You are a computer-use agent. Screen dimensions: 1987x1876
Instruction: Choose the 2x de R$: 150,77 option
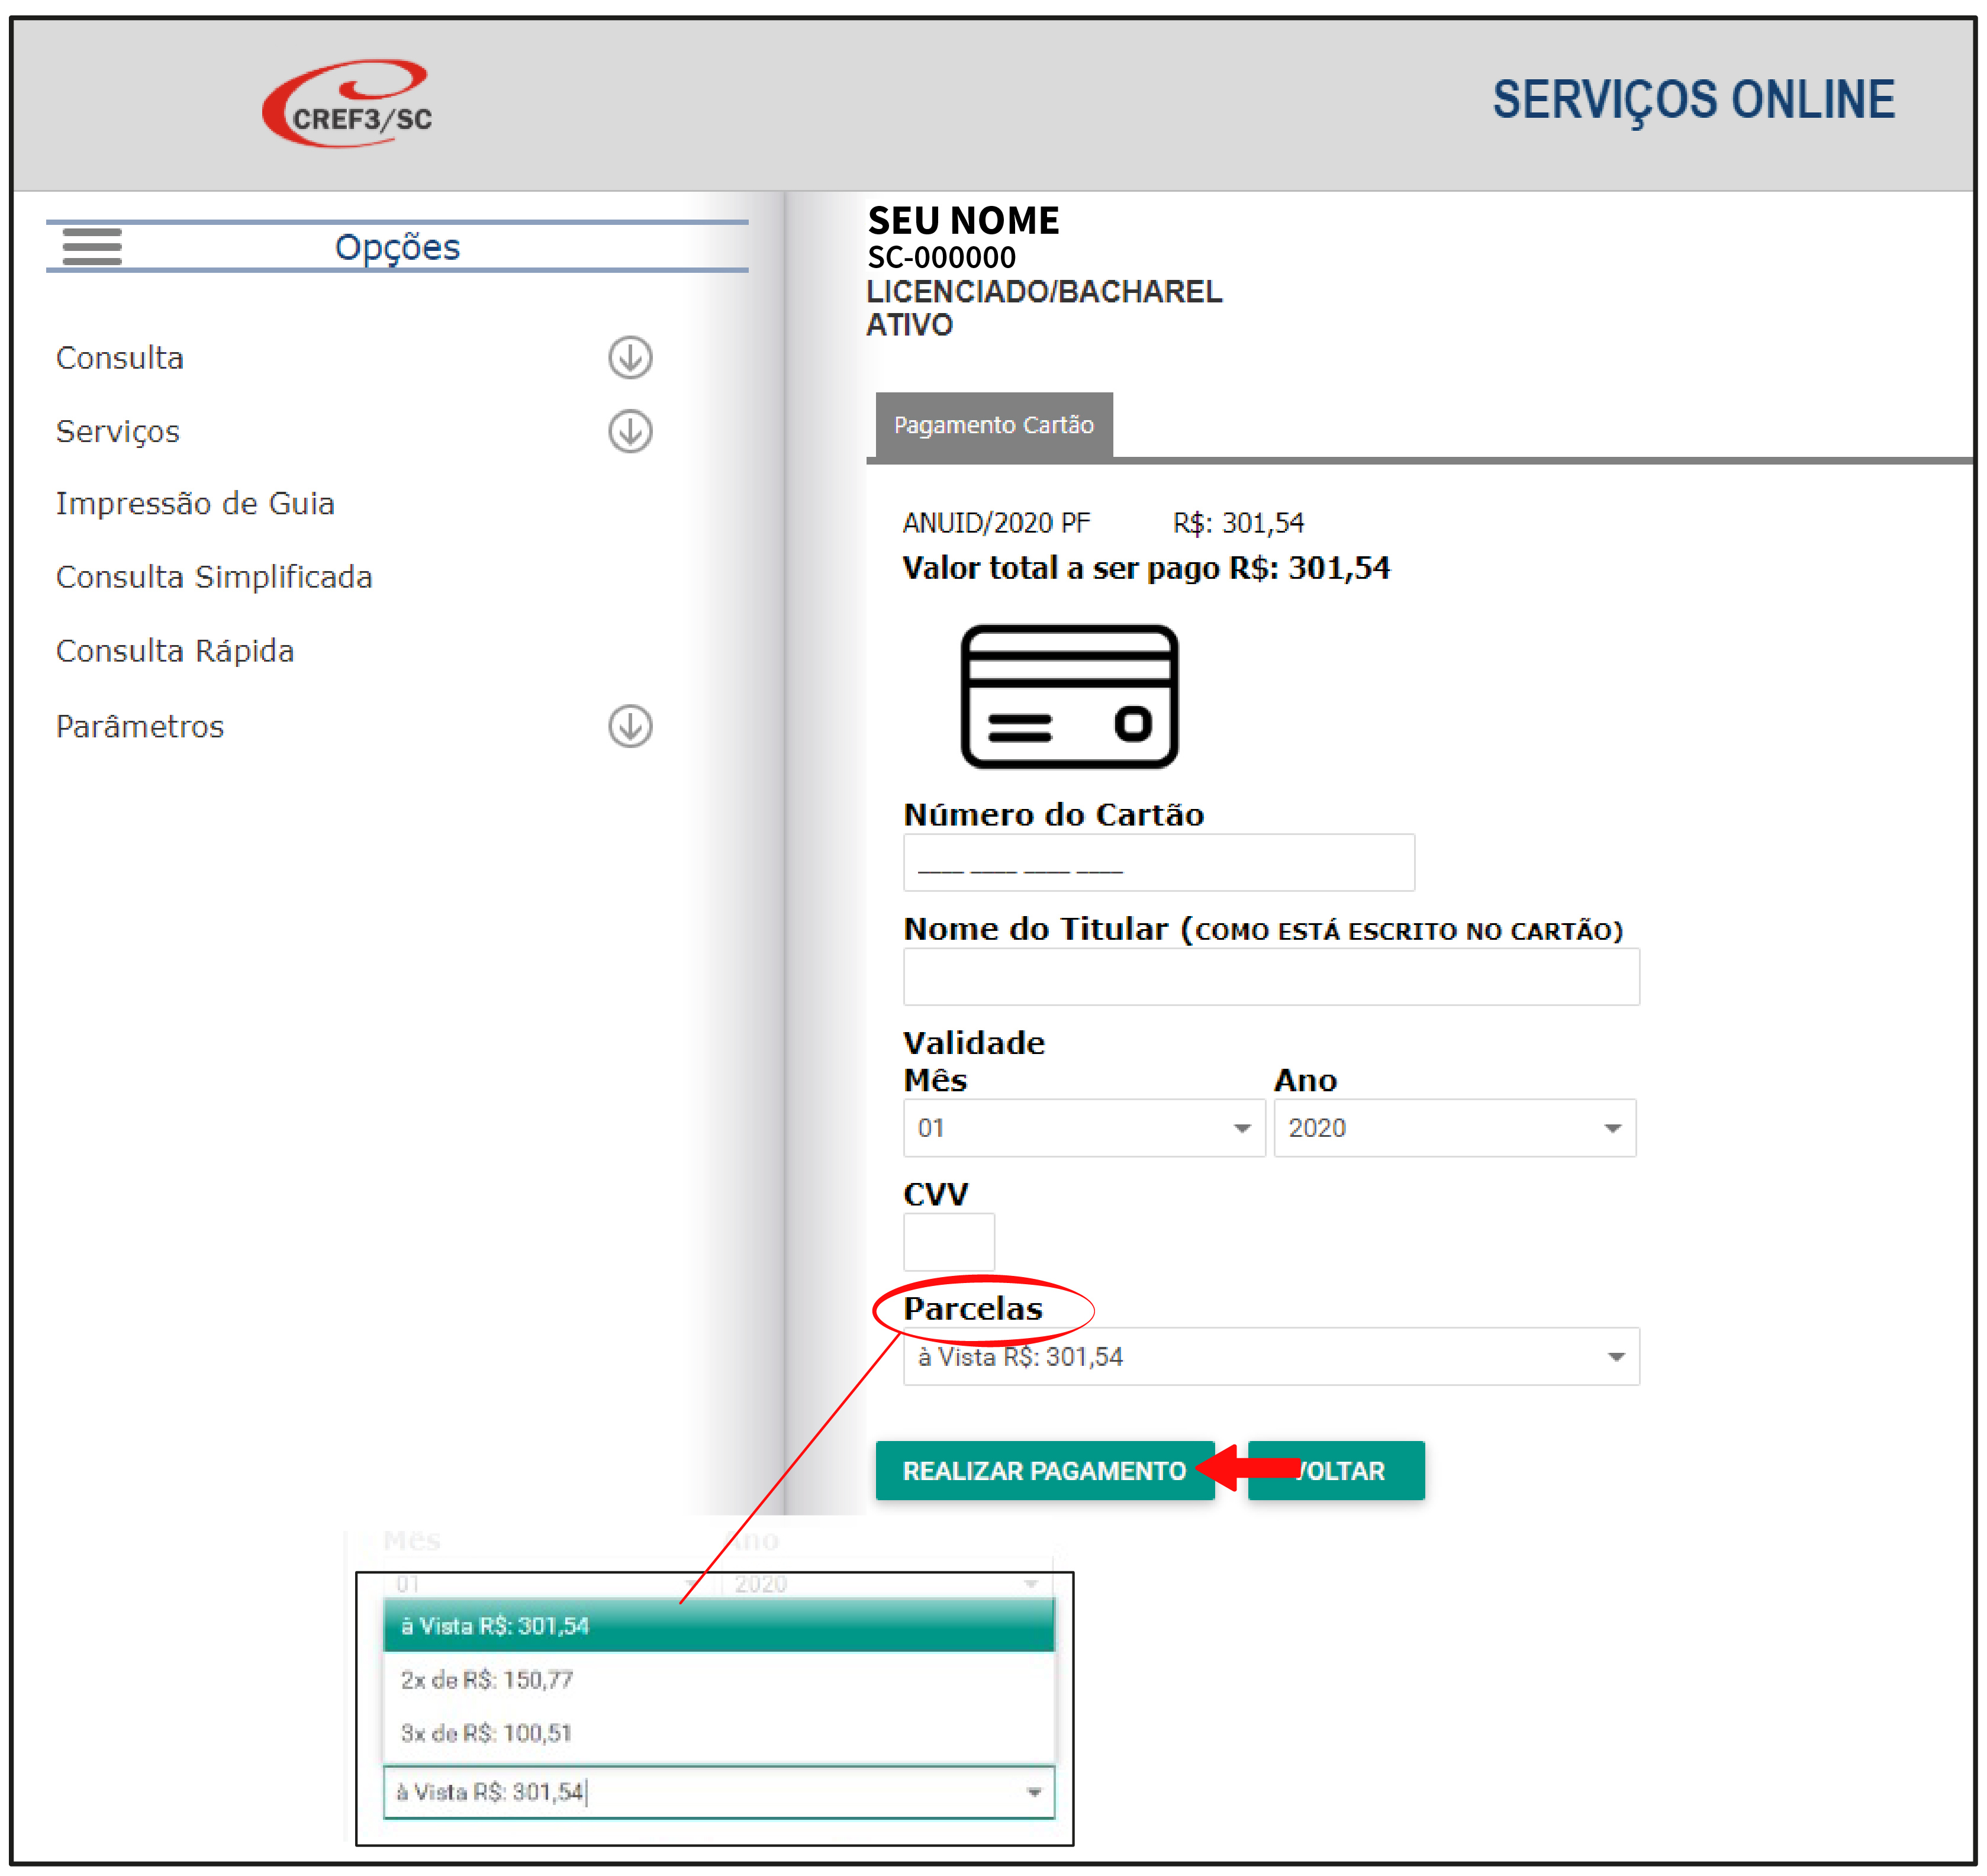pyautogui.click(x=486, y=1680)
